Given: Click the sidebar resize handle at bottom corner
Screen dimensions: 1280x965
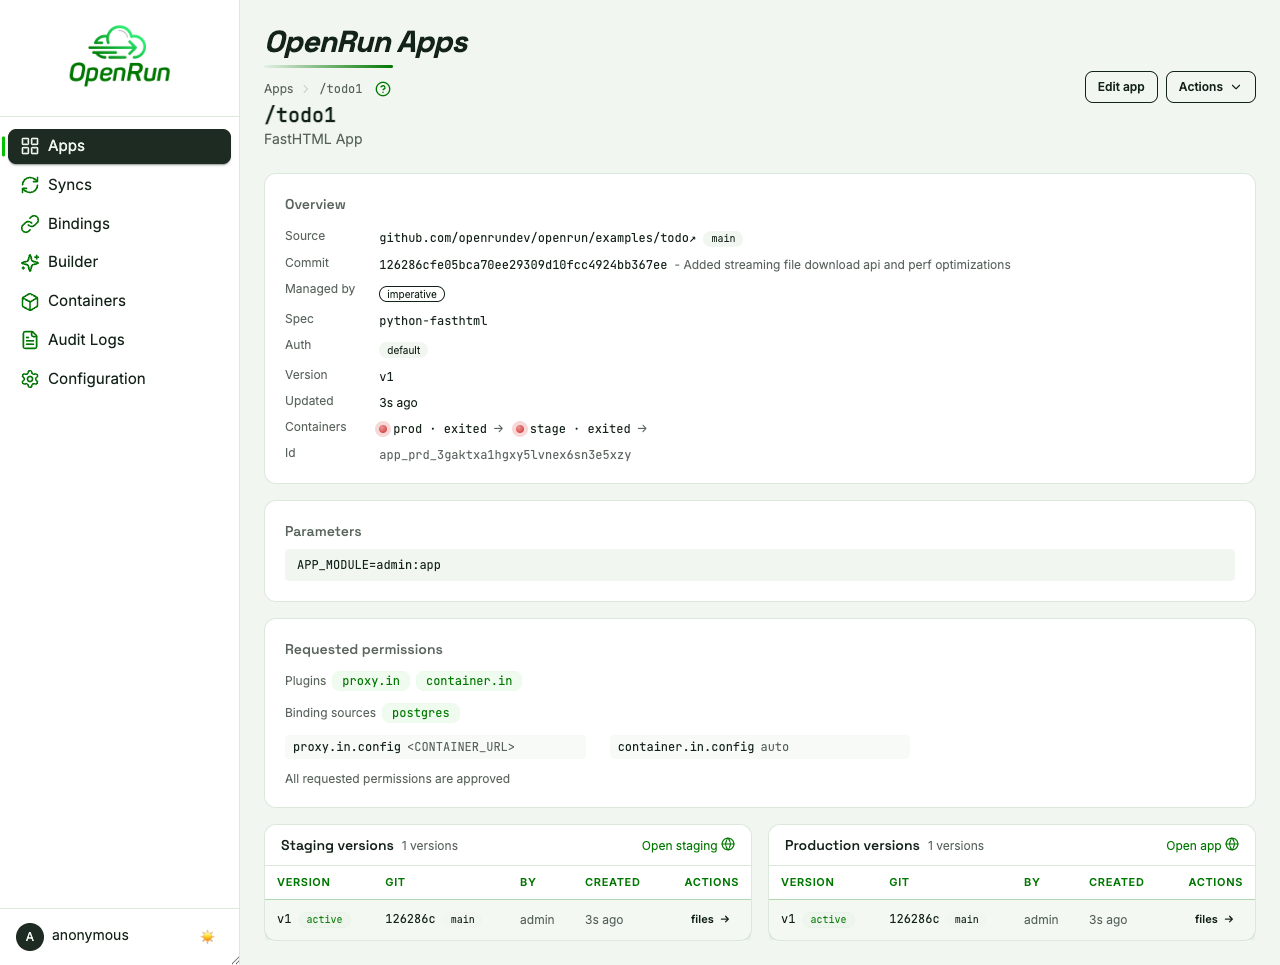Looking at the screenshot, I should point(235,960).
